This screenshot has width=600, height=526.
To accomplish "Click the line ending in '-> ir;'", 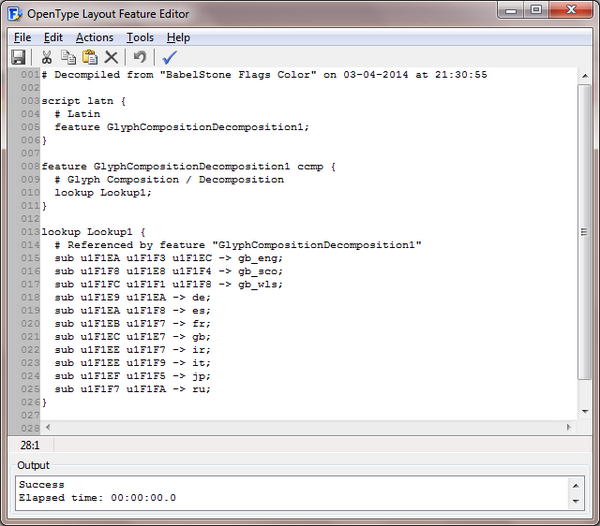I will pyautogui.click(x=132, y=350).
